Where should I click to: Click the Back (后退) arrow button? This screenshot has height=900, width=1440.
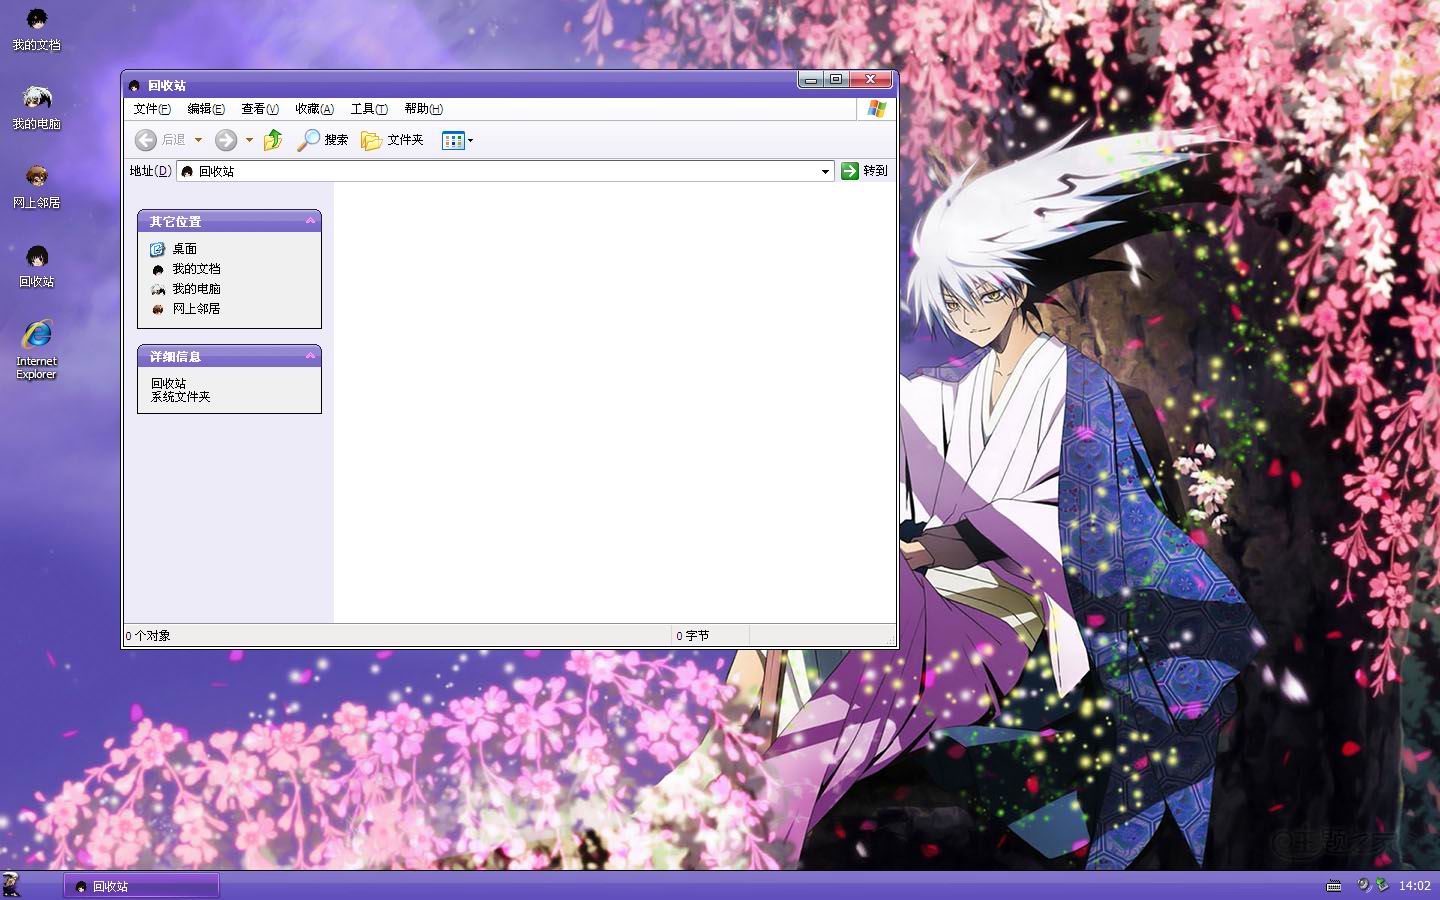[x=146, y=140]
